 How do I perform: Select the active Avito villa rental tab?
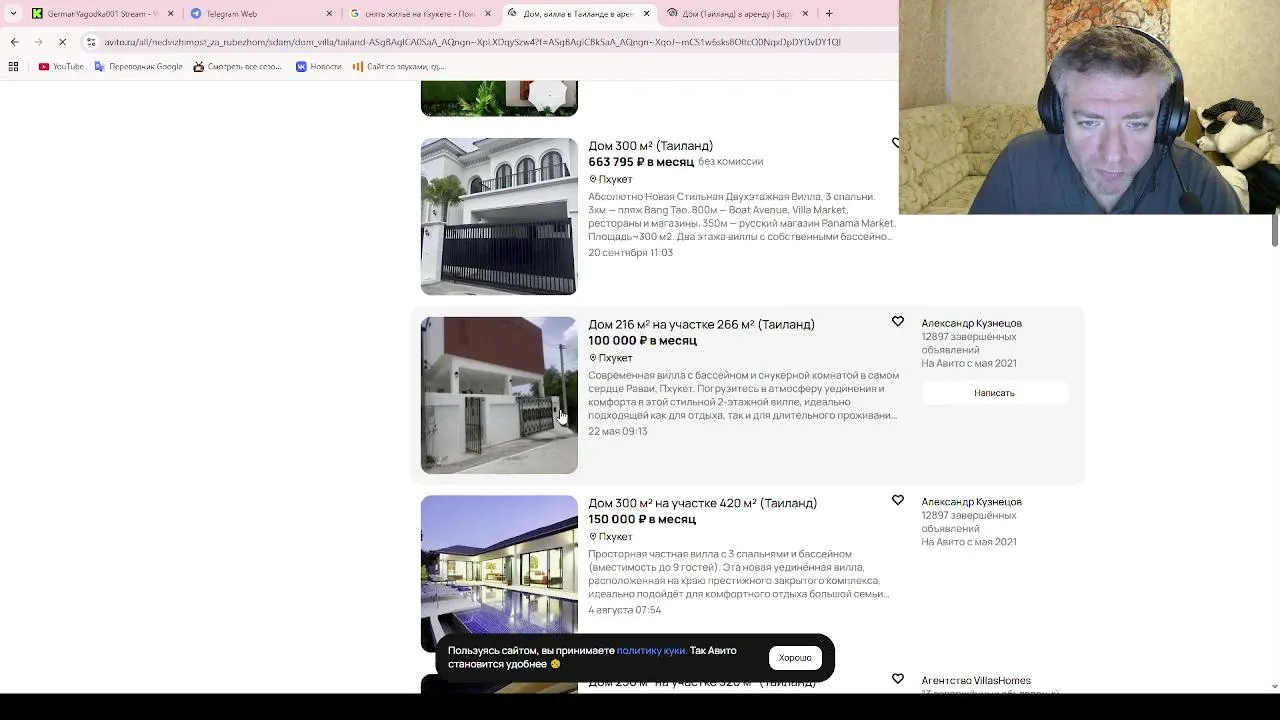pos(578,14)
